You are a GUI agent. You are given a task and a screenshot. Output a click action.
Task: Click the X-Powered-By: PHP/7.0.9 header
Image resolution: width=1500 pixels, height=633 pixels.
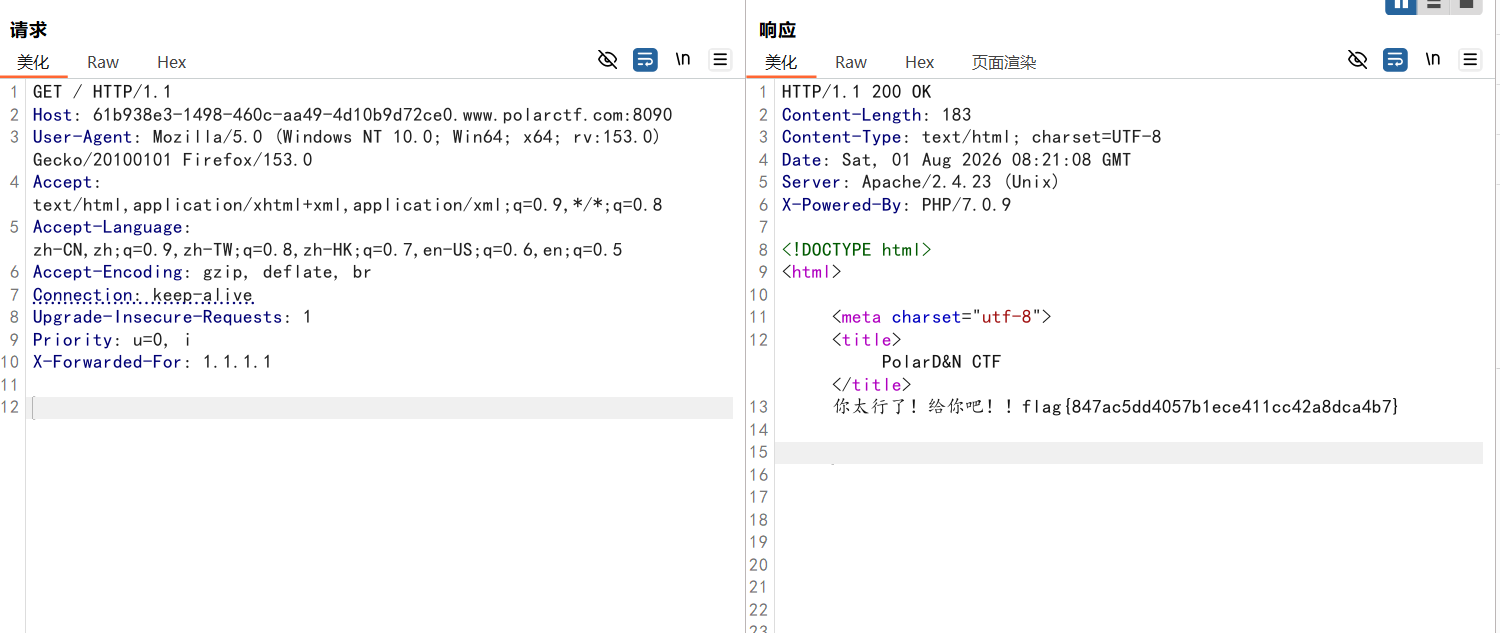coord(897,205)
